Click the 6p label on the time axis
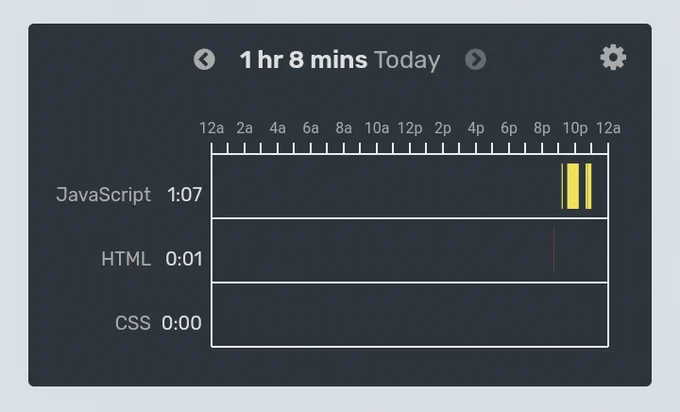Screen dimensions: 680x412 pyautogui.click(x=509, y=128)
